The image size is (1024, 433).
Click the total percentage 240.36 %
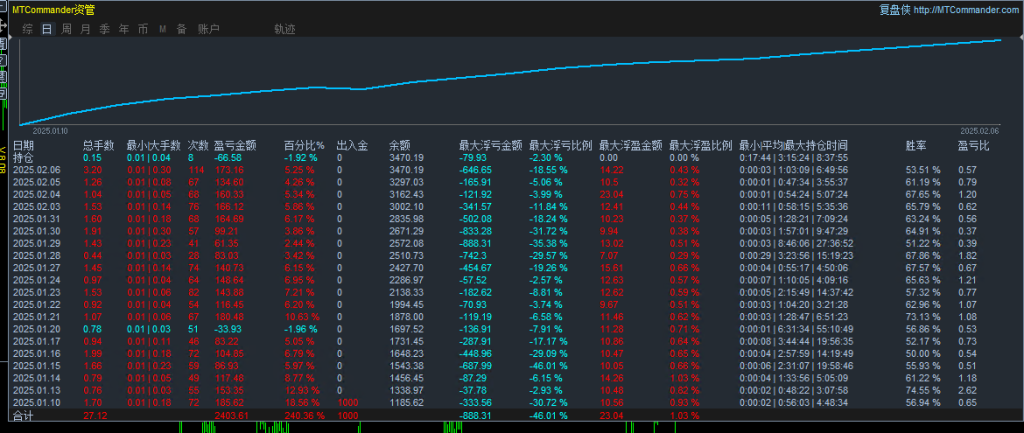(304, 415)
